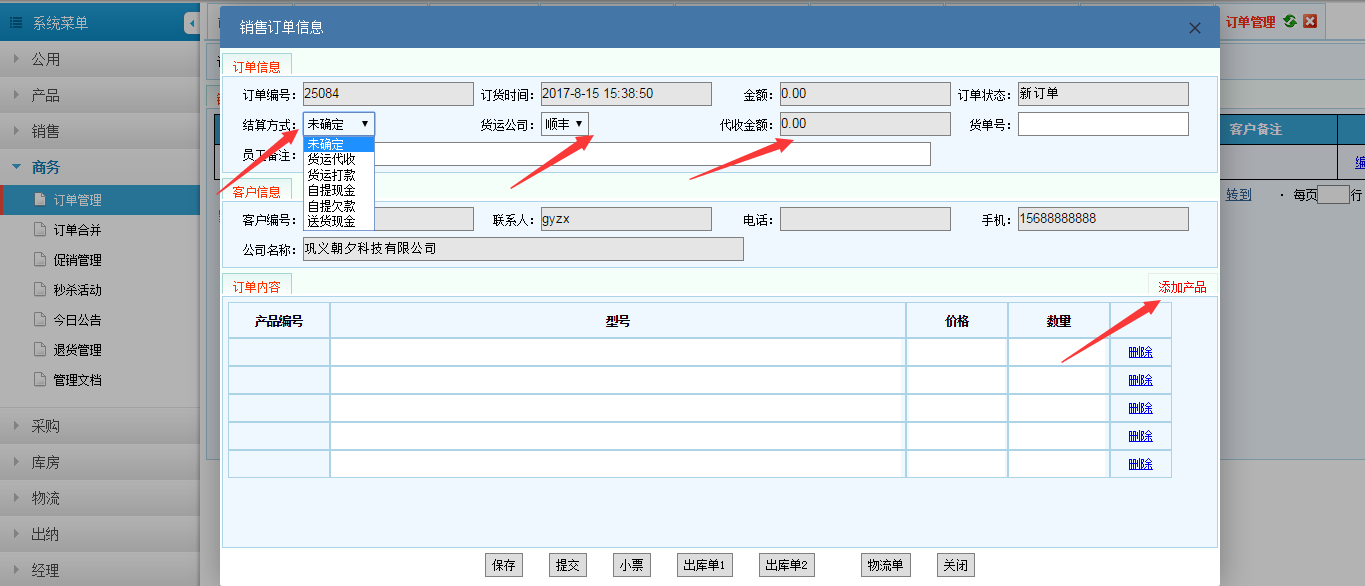Expand the 出纳 menu section
This screenshot has height=586, width=1365.
[x=100, y=534]
